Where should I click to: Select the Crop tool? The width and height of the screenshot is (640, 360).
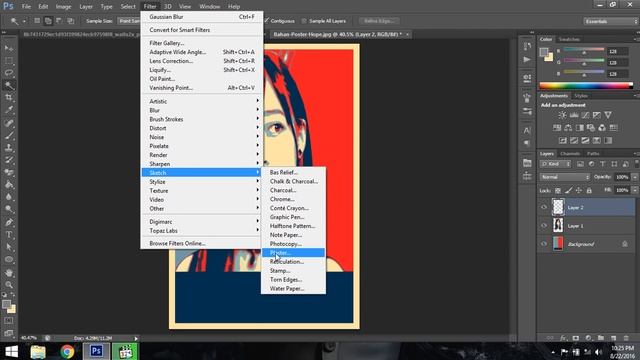tap(9, 98)
